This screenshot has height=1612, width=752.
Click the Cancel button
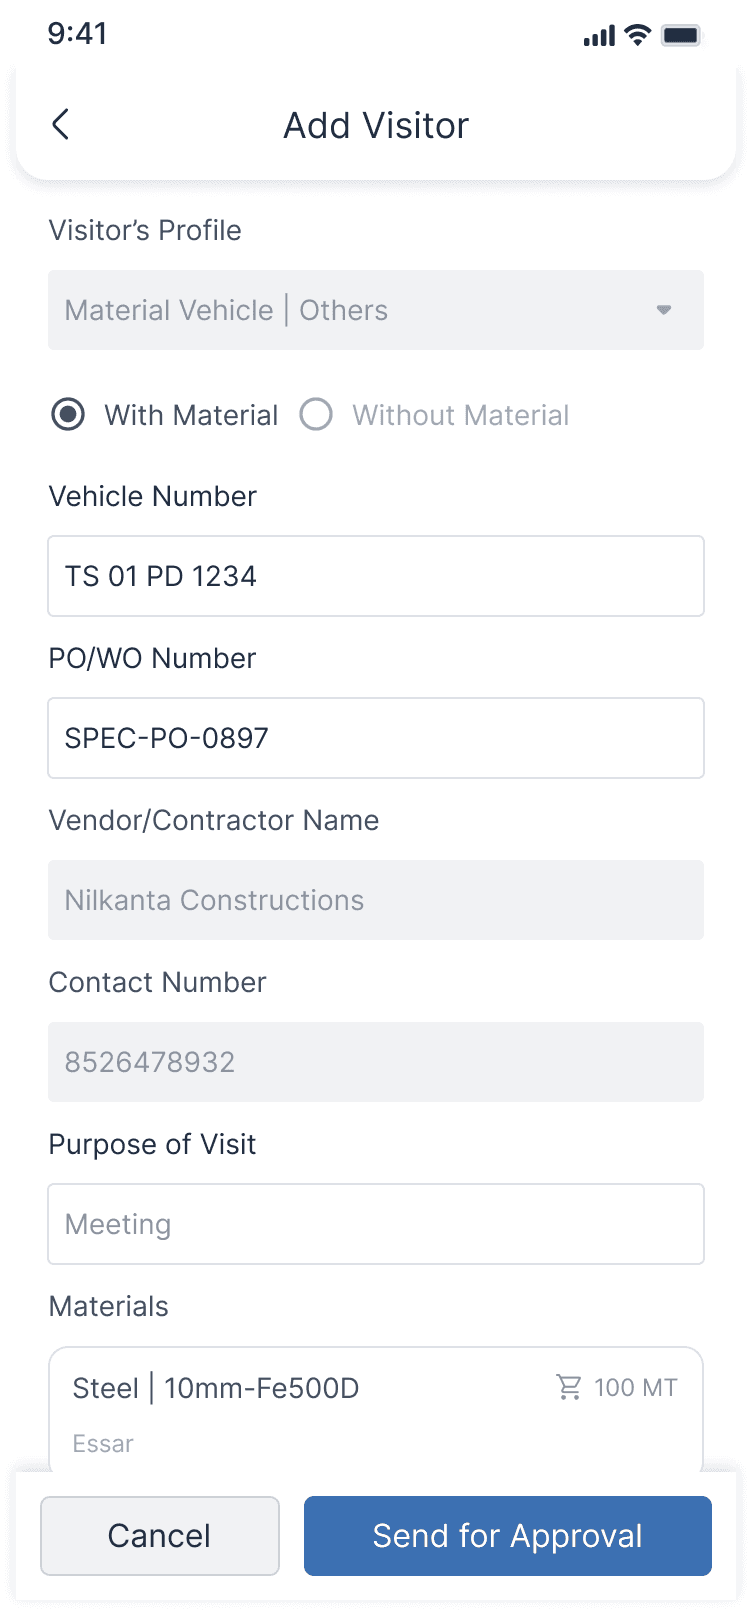(160, 1536)
